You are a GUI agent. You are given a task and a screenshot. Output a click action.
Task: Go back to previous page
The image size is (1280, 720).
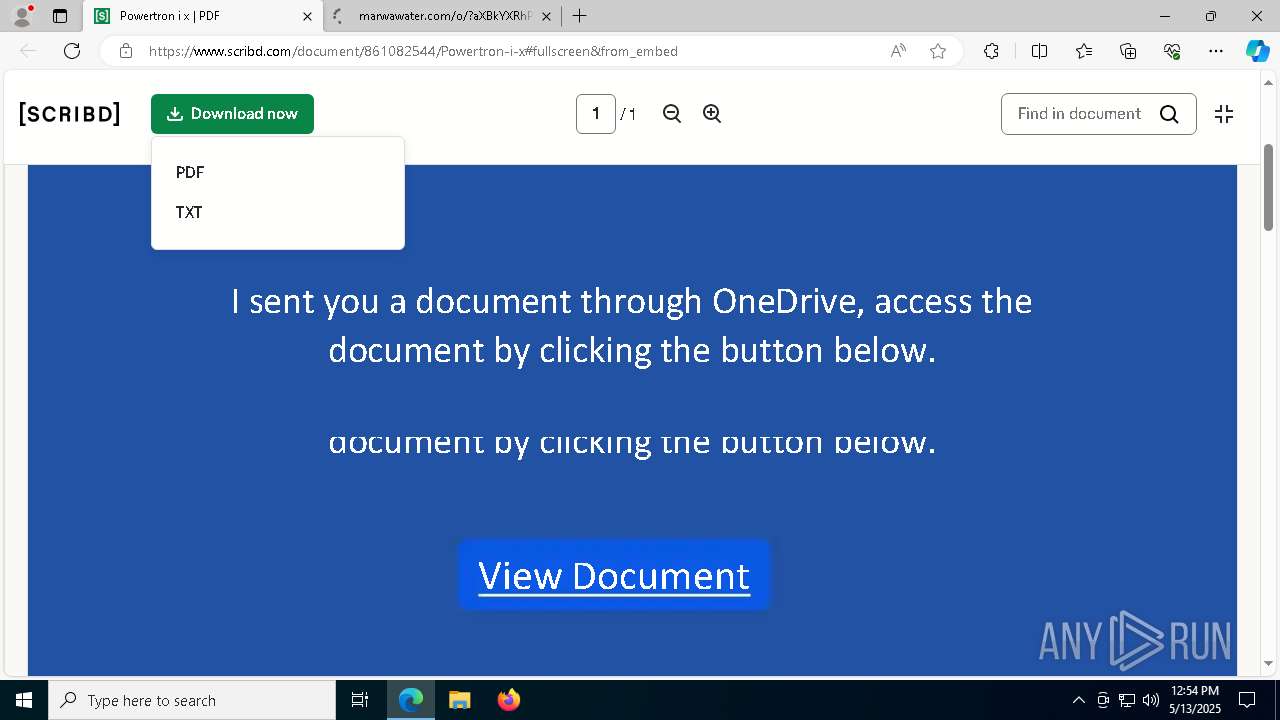pyautogui.click(x=28, y=51)
